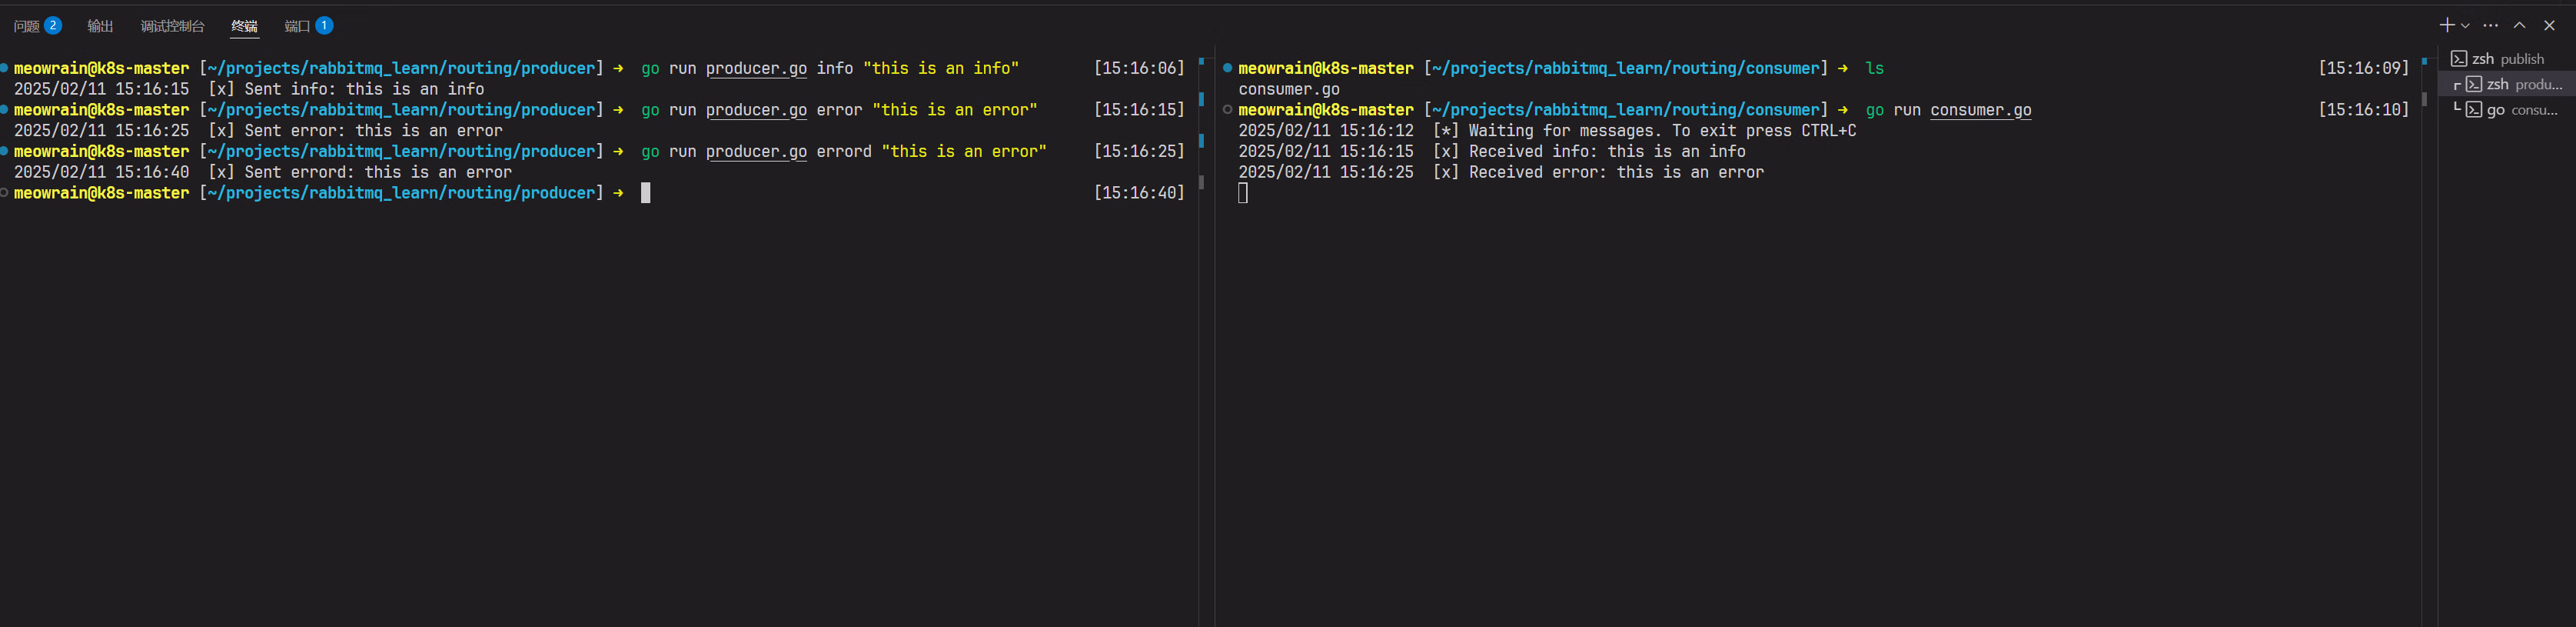Click the command marker beside the first producer command
This screenshot has height=627, width=2576.
5,68
